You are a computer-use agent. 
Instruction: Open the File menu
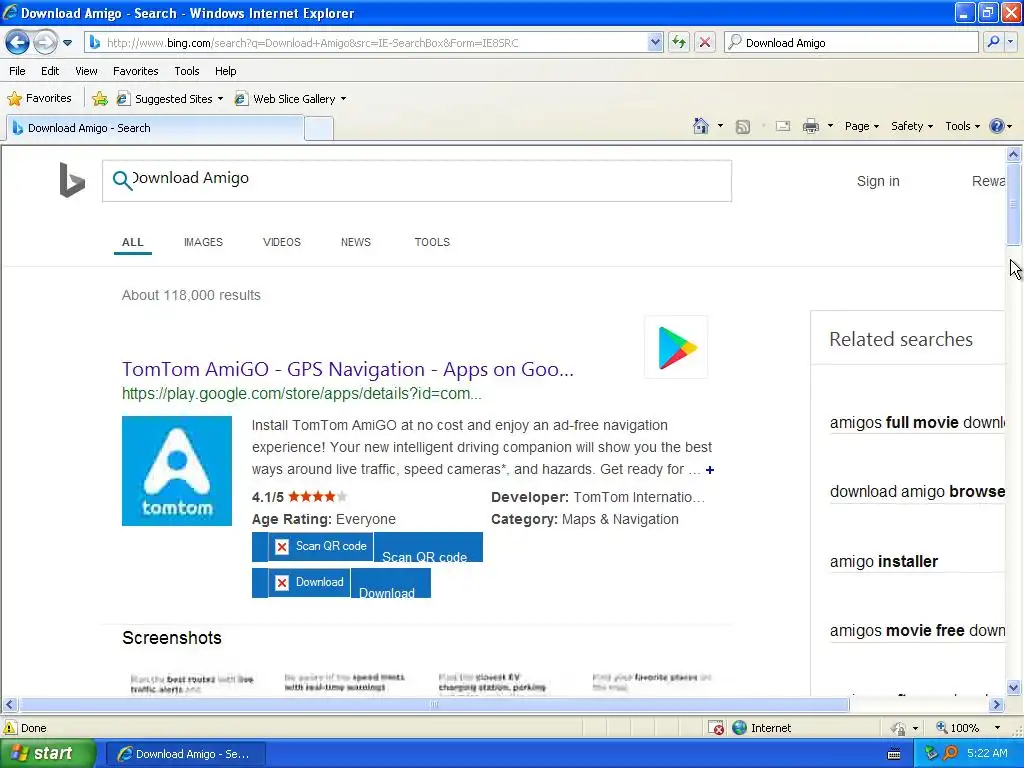point(18,71)
